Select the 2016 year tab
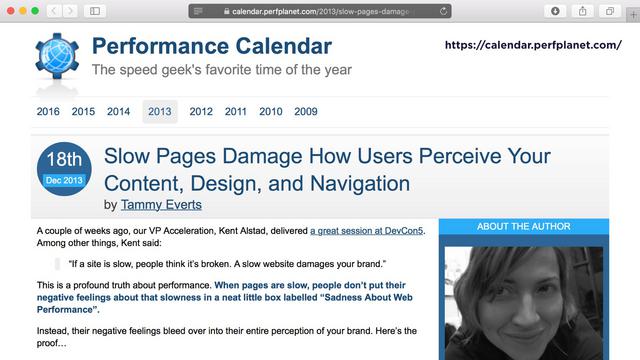Viewport: 640px width, 360px height. tap(48, 111)
